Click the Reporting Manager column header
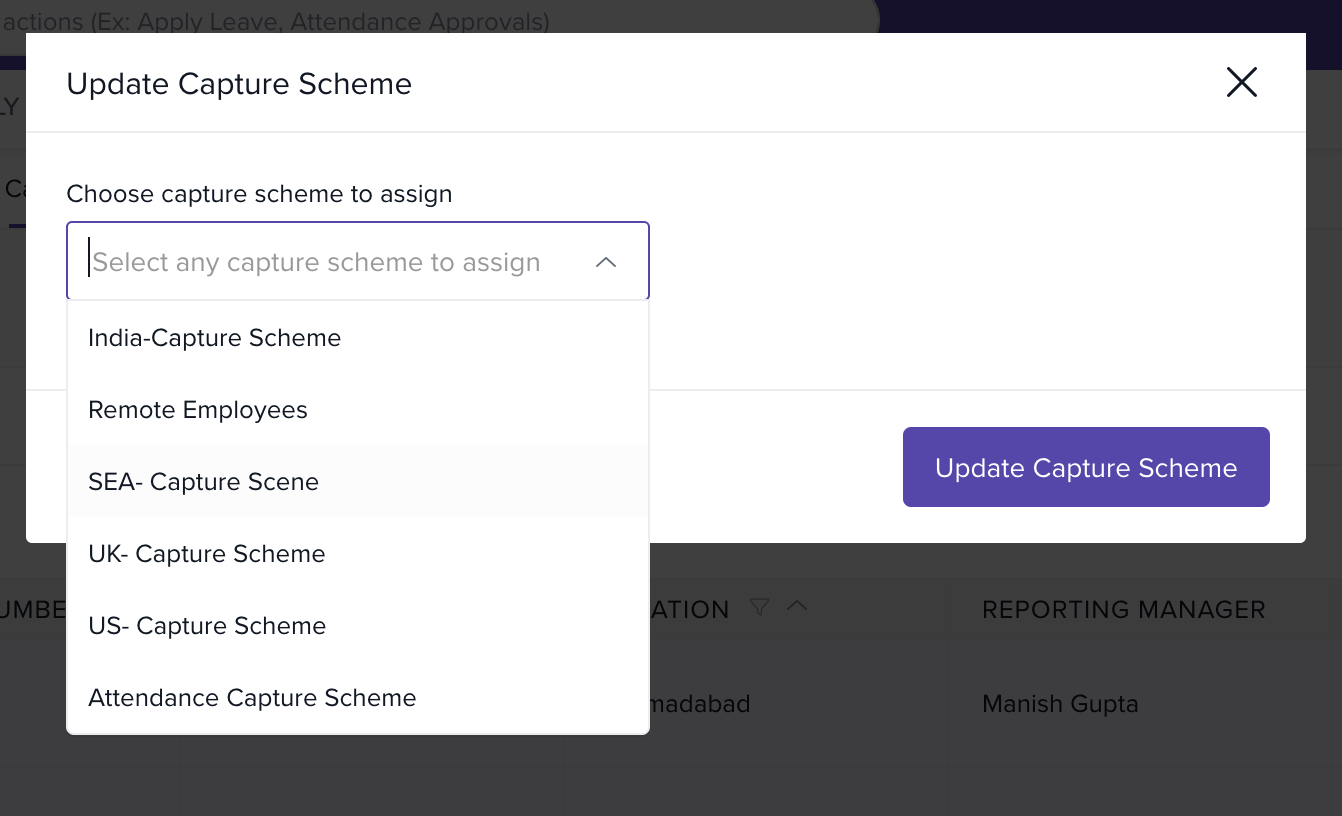The width and height of the screenshot is (1342, 816). [1123, 610]
